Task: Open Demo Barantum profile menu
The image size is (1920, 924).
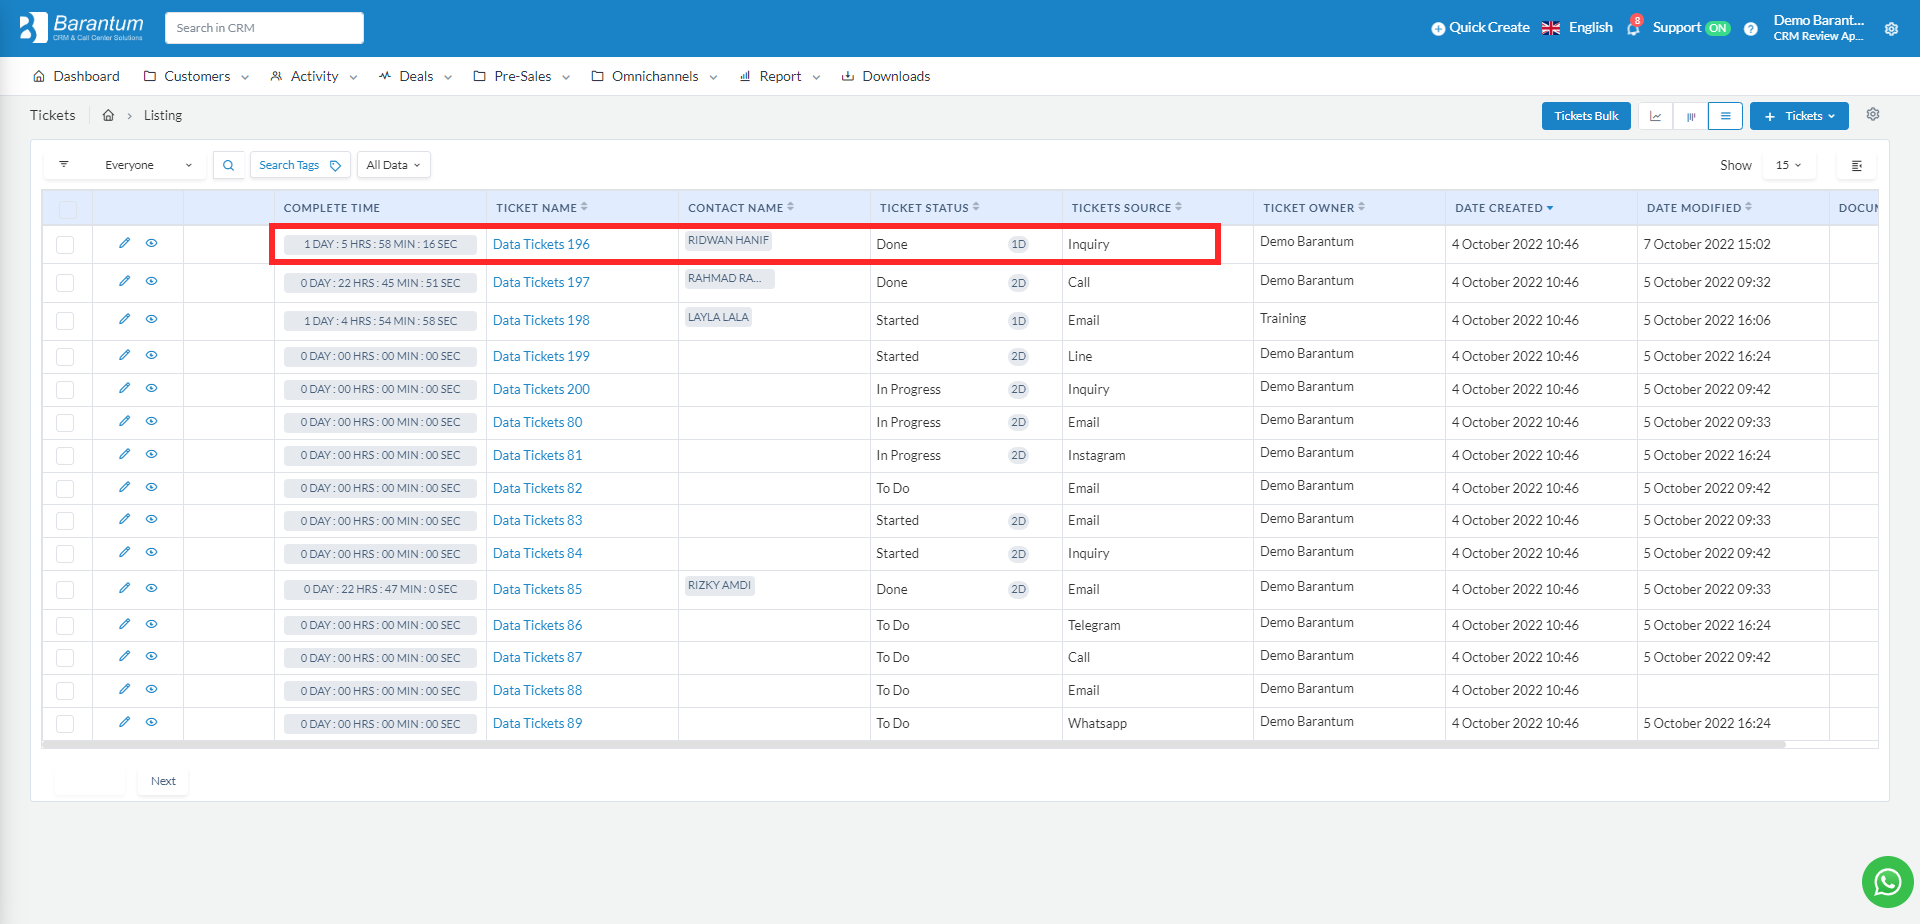Action: coord(1818,28)
